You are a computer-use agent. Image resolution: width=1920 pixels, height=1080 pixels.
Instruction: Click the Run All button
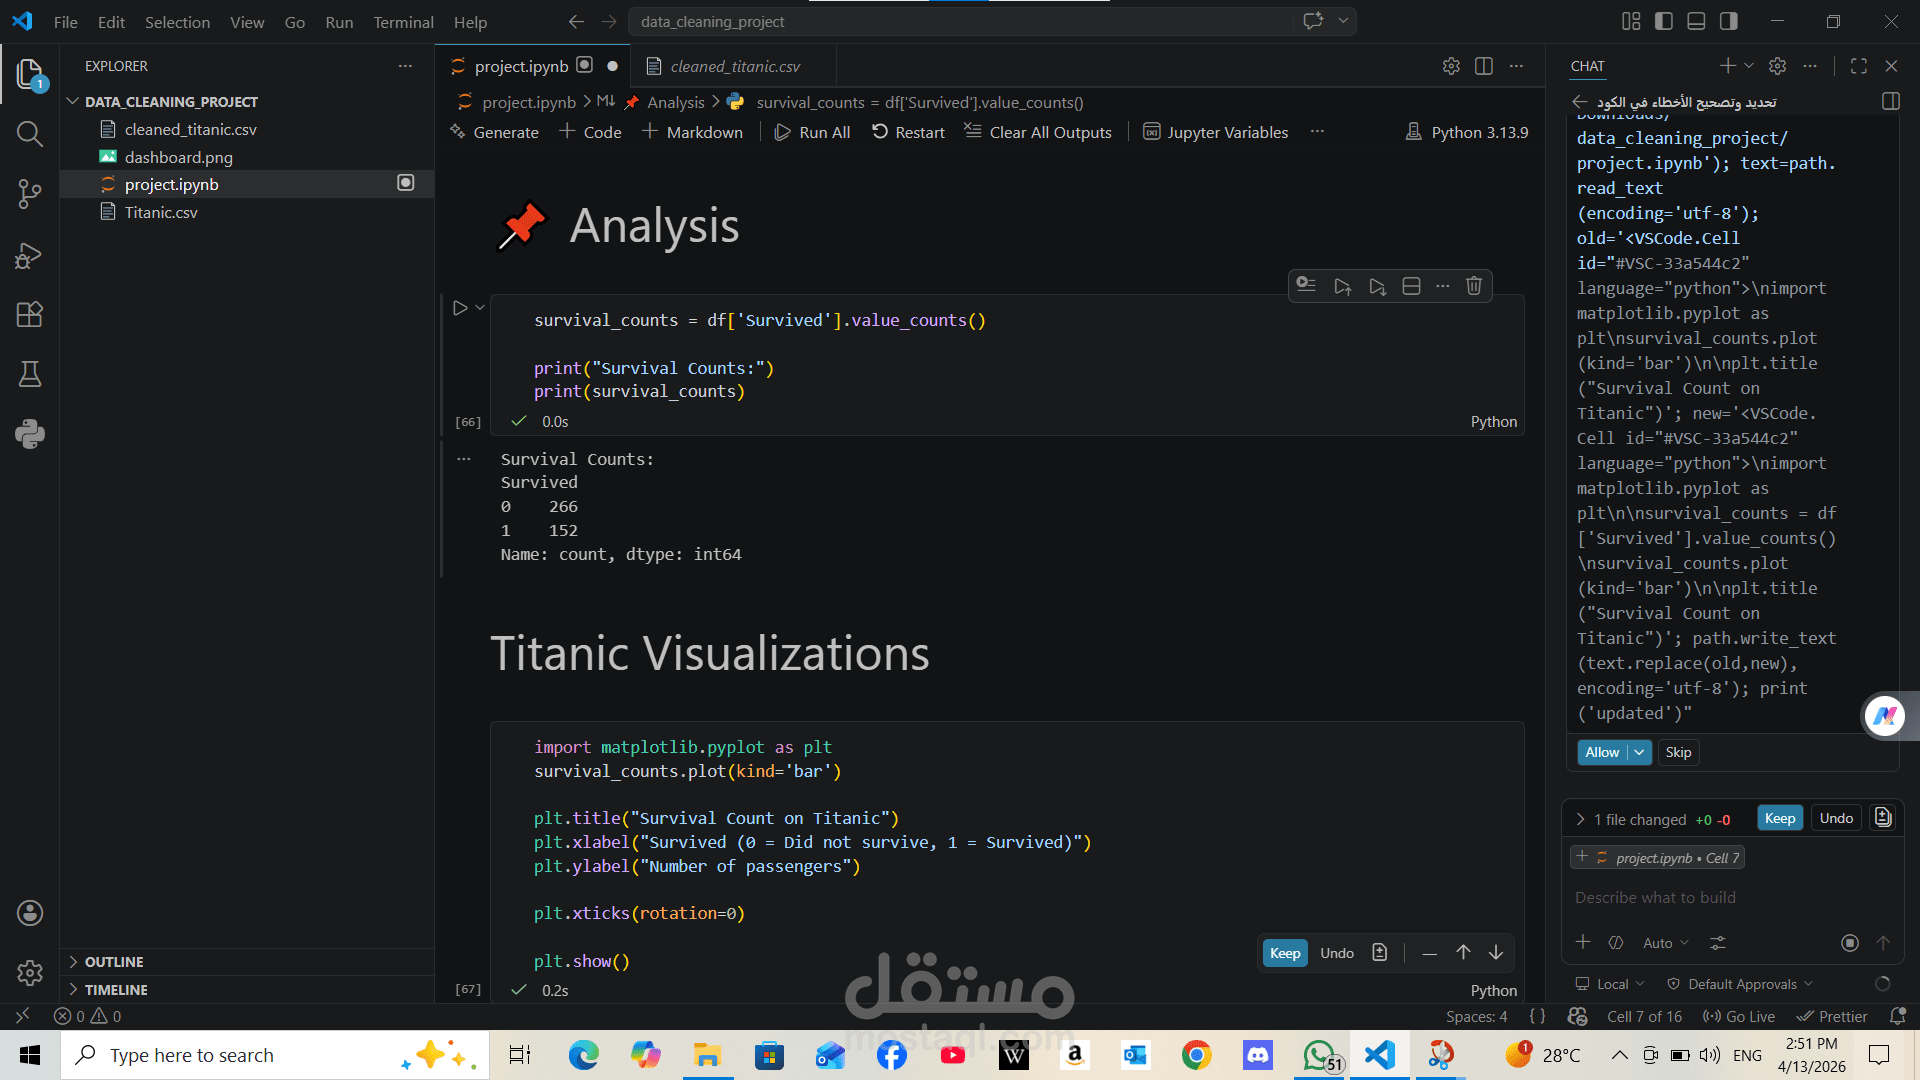pyautogui.click(x=812, y=132)
